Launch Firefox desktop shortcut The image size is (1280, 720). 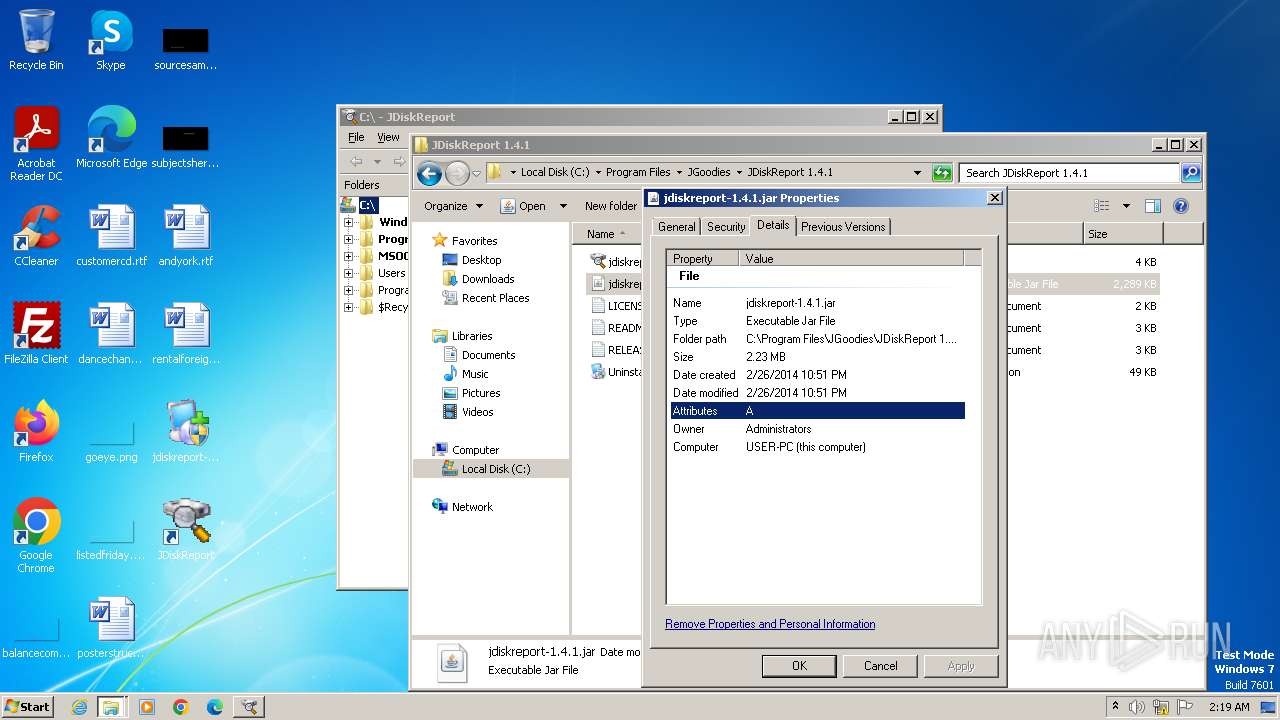point(36,432)
